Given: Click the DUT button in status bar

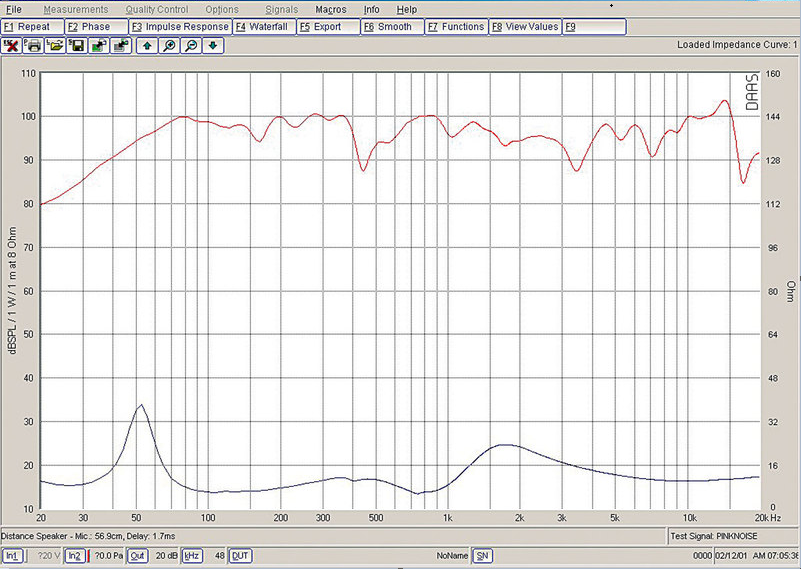Looking at the screenshot, I should [x=241, y=555].
